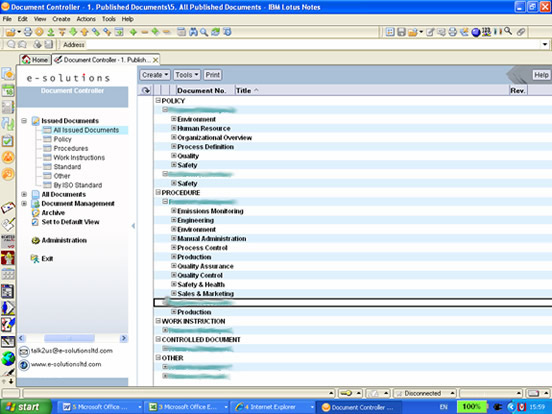The image size is (552, 414).
Task: Click the Archive icon in the navigator
Action: click(x=35, y=213)
